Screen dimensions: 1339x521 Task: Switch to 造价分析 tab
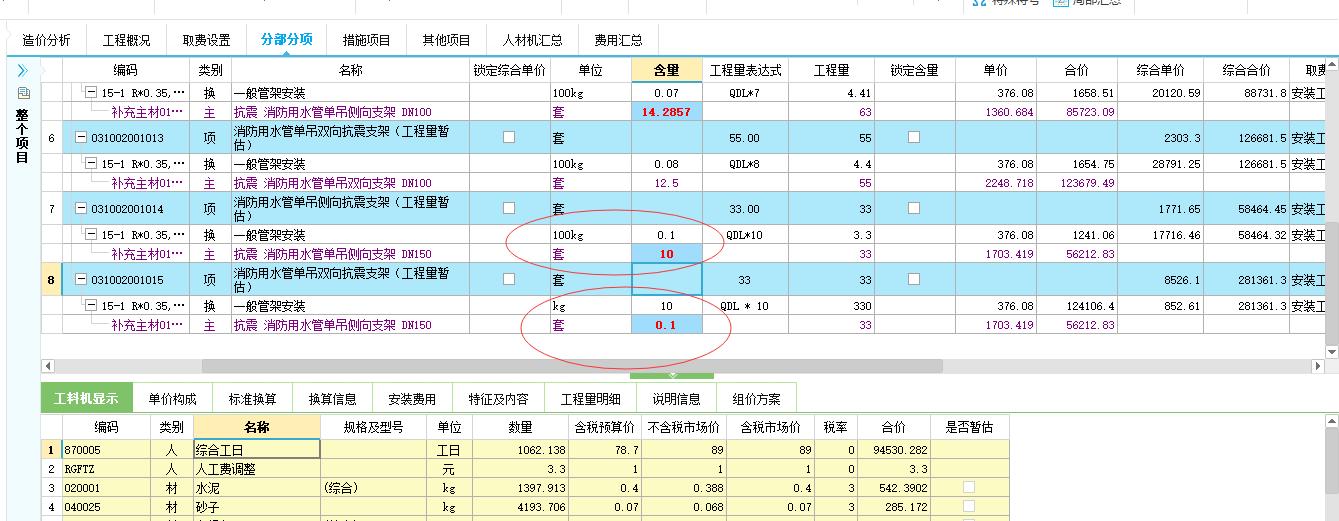(47, 41)
